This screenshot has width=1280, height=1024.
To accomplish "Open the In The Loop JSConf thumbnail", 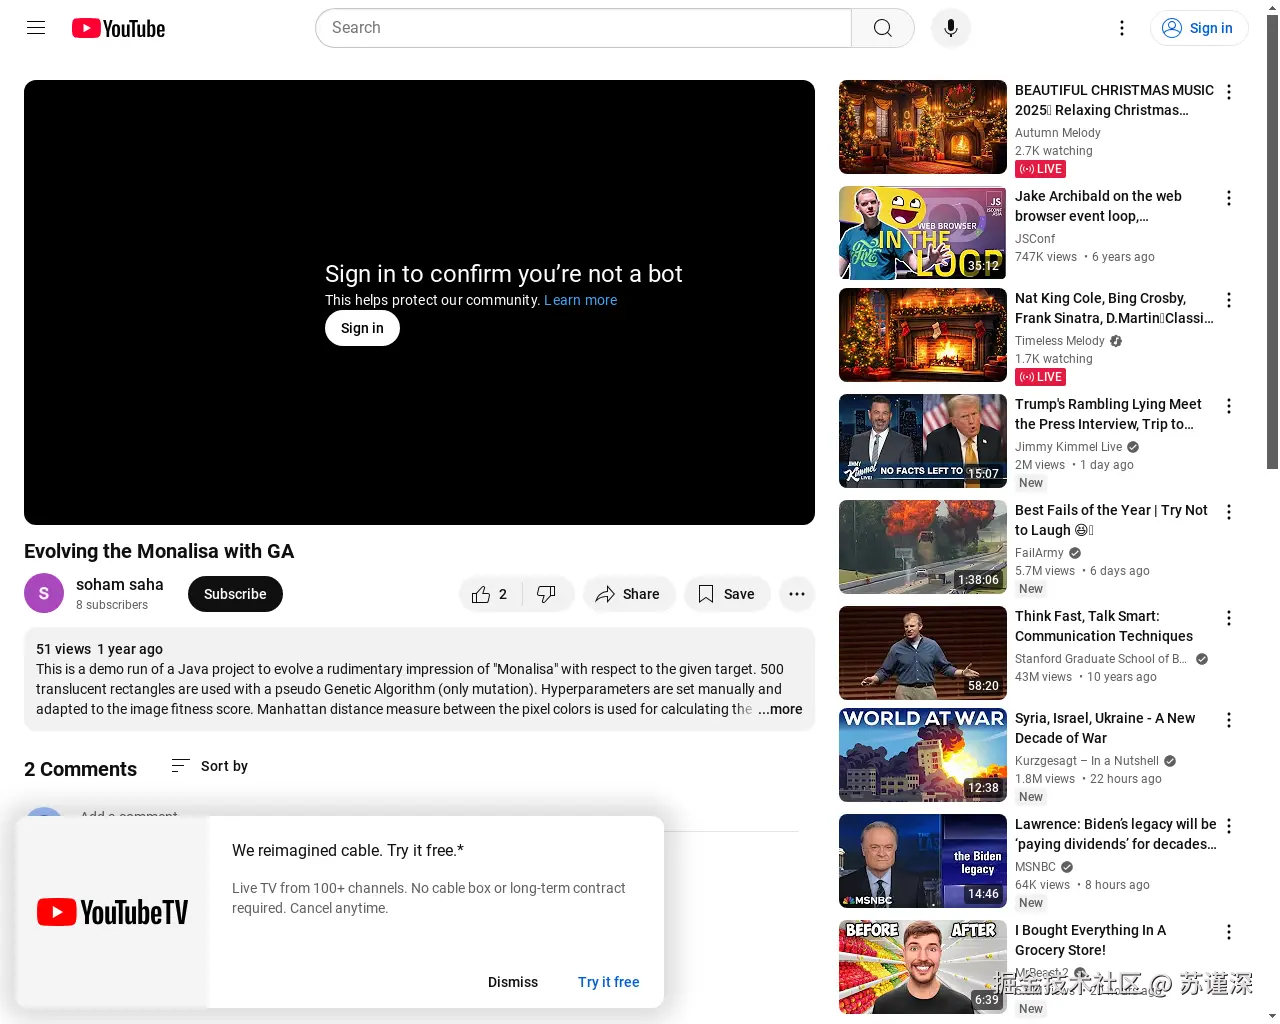I will [x=923, y=233].
